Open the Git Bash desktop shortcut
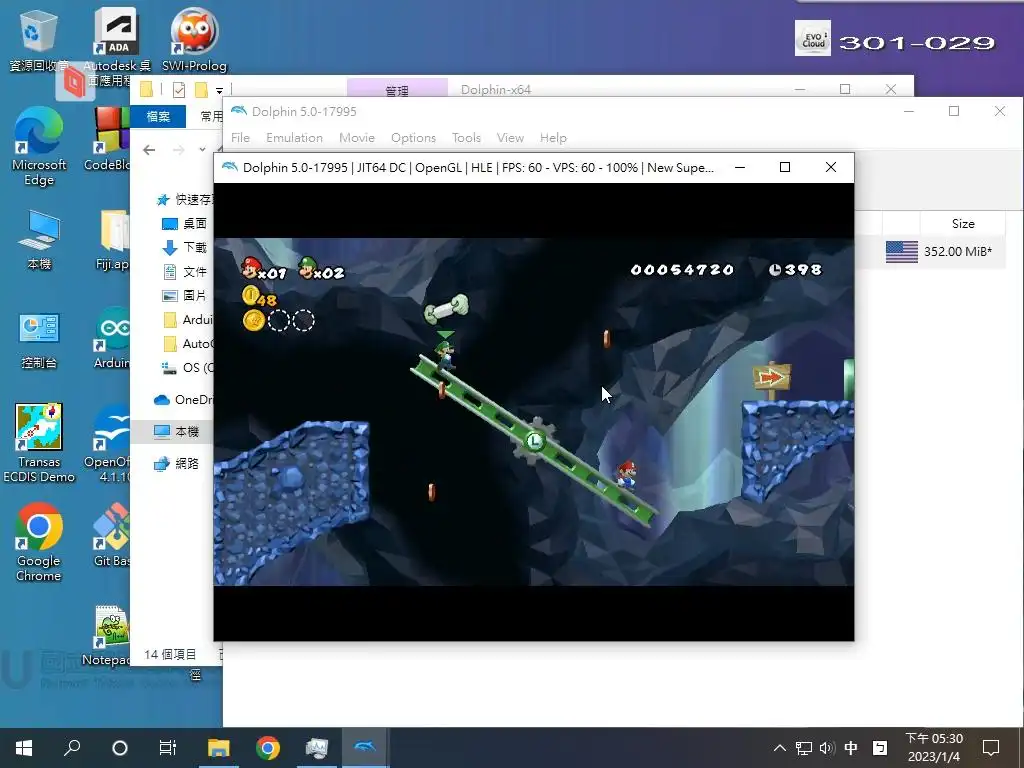Viewport: 1024px width, 768px height. (x=111, y=534)
